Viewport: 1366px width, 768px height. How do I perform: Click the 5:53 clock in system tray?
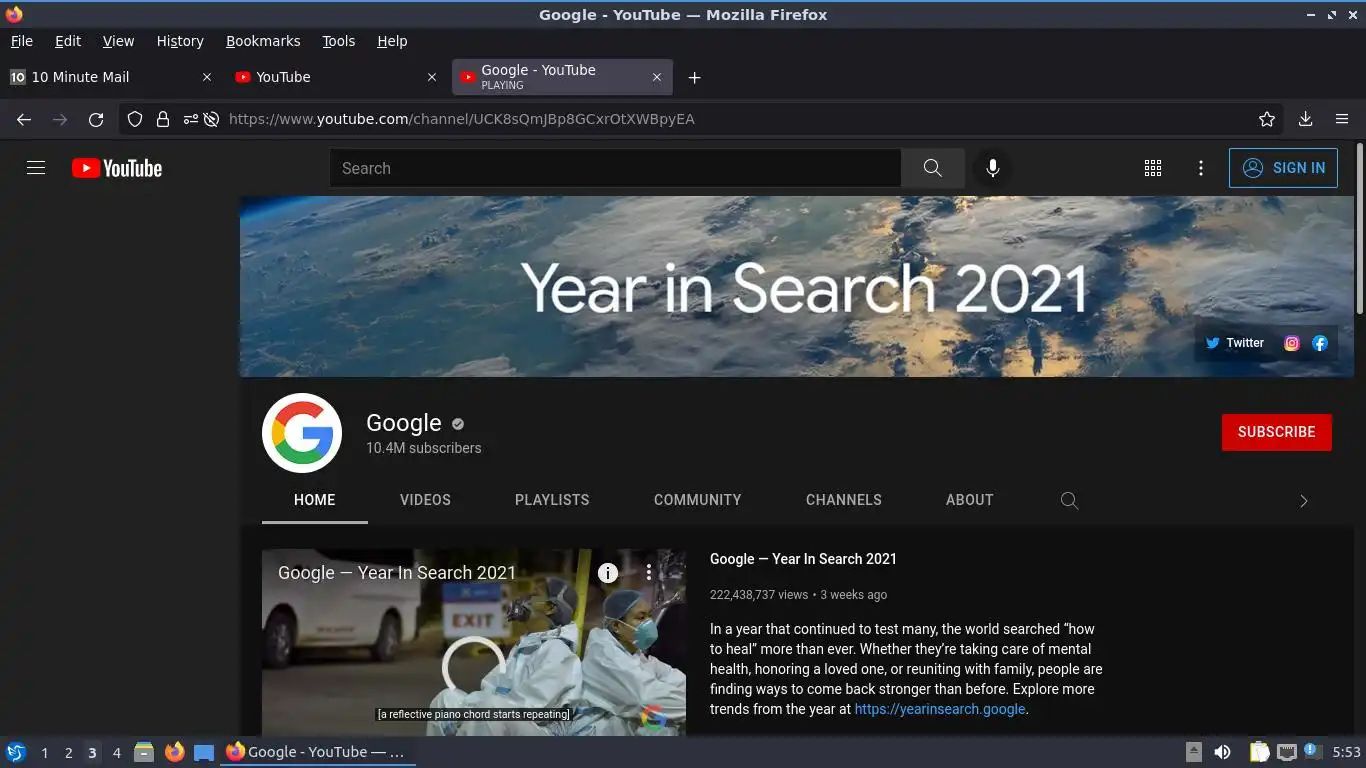pyautogui.click(x=1346, y=752)
